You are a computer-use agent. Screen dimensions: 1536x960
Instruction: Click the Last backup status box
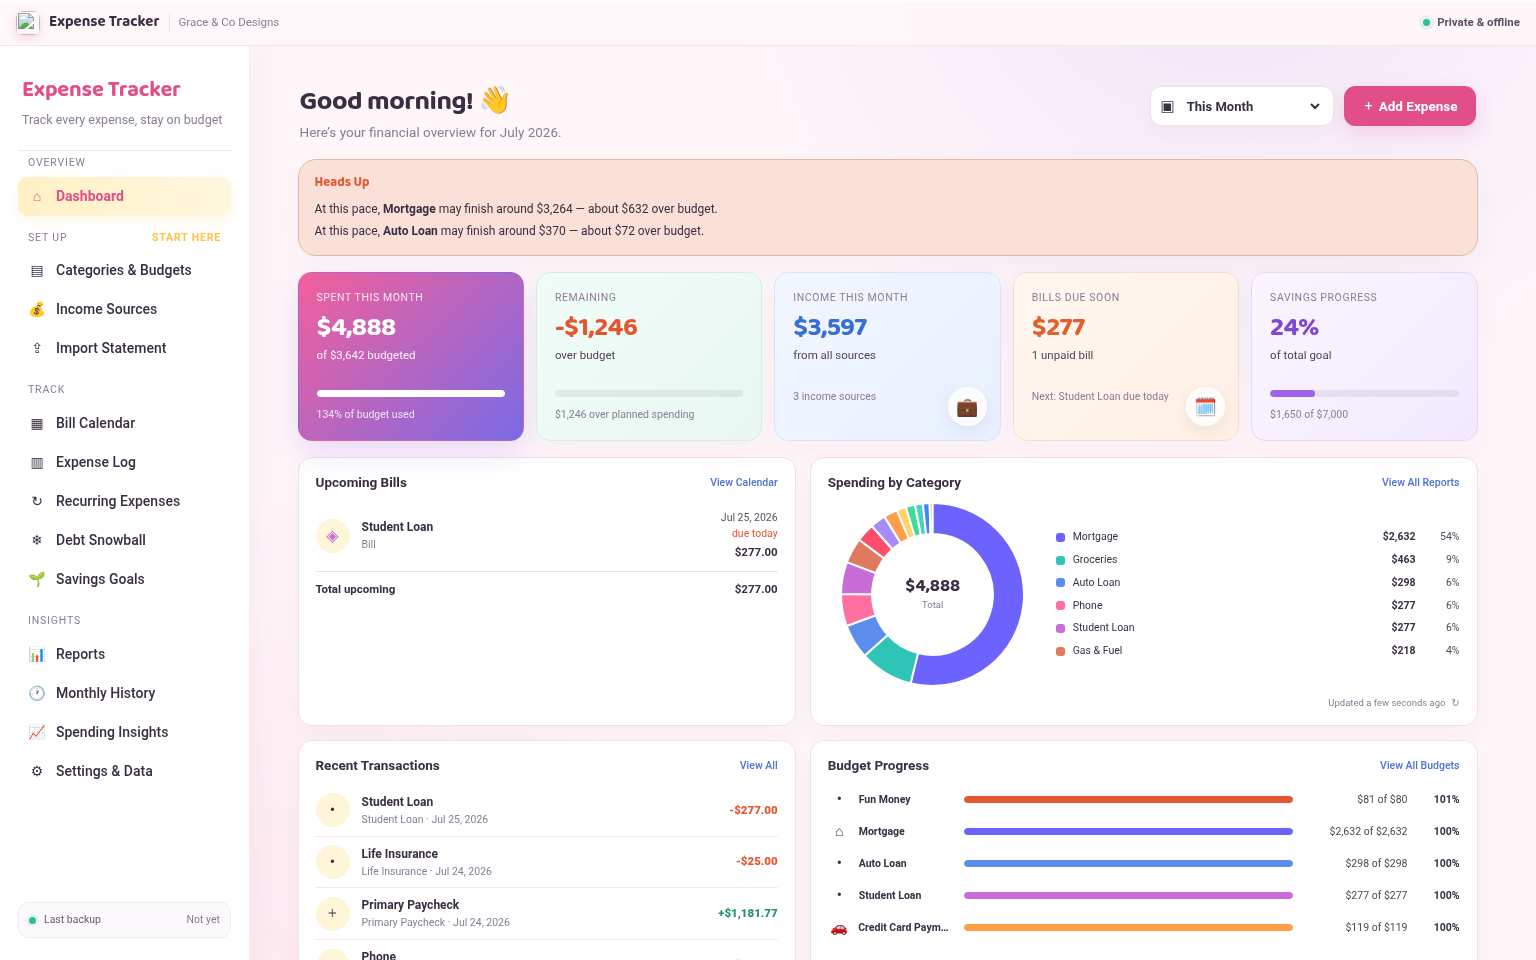click(124, 920)
